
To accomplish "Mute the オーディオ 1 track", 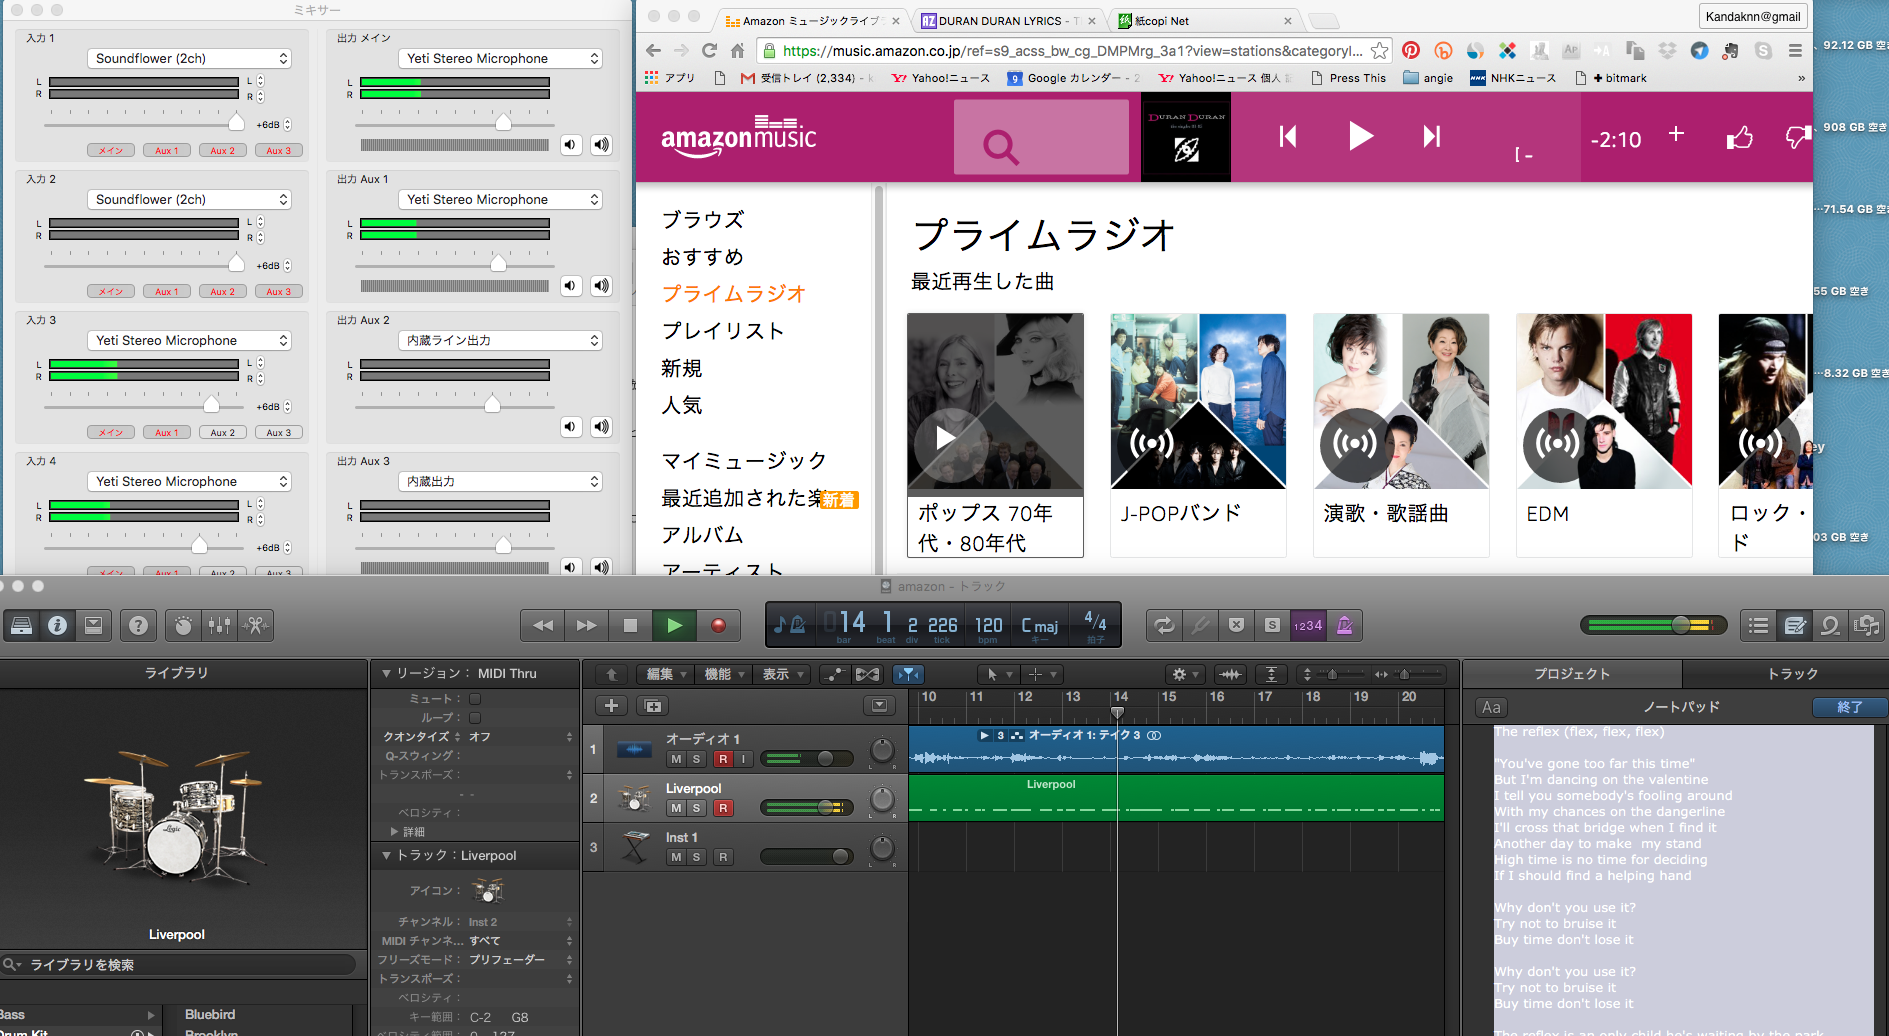I will (x=676, y=759).
